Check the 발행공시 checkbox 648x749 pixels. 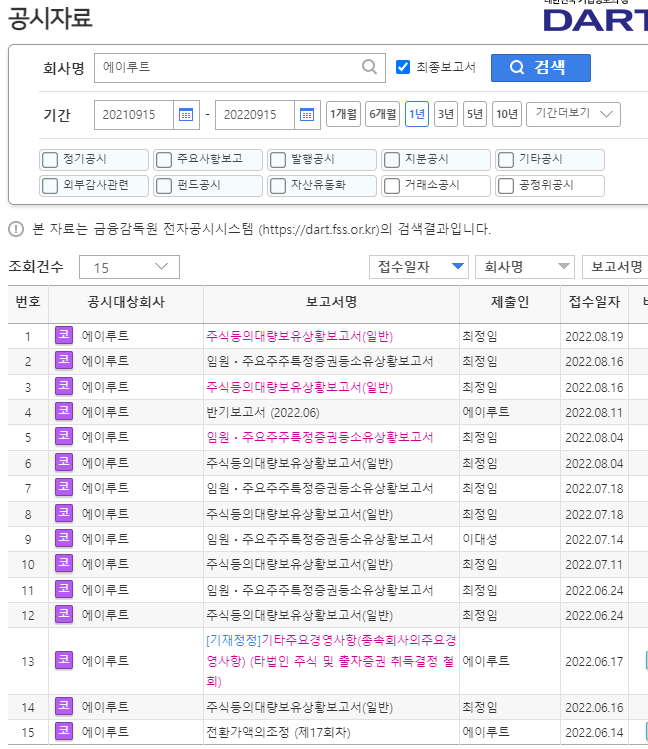tap(278, 160)
